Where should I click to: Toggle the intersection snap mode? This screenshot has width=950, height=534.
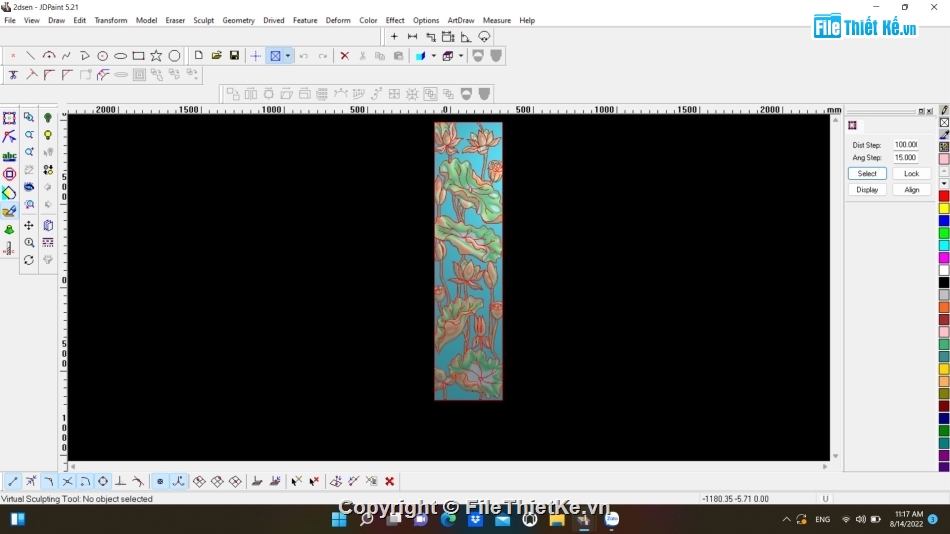click(x=67, y=481)
